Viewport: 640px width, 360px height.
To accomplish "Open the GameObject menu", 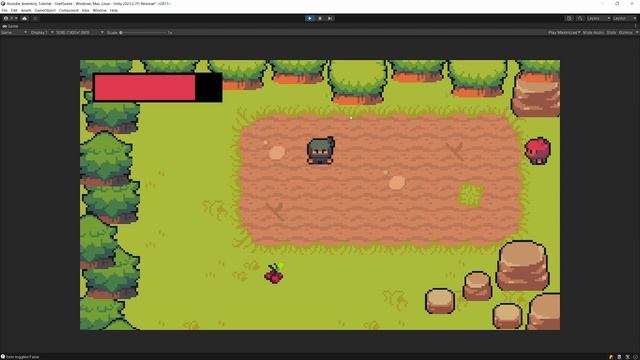I will 45,10.
